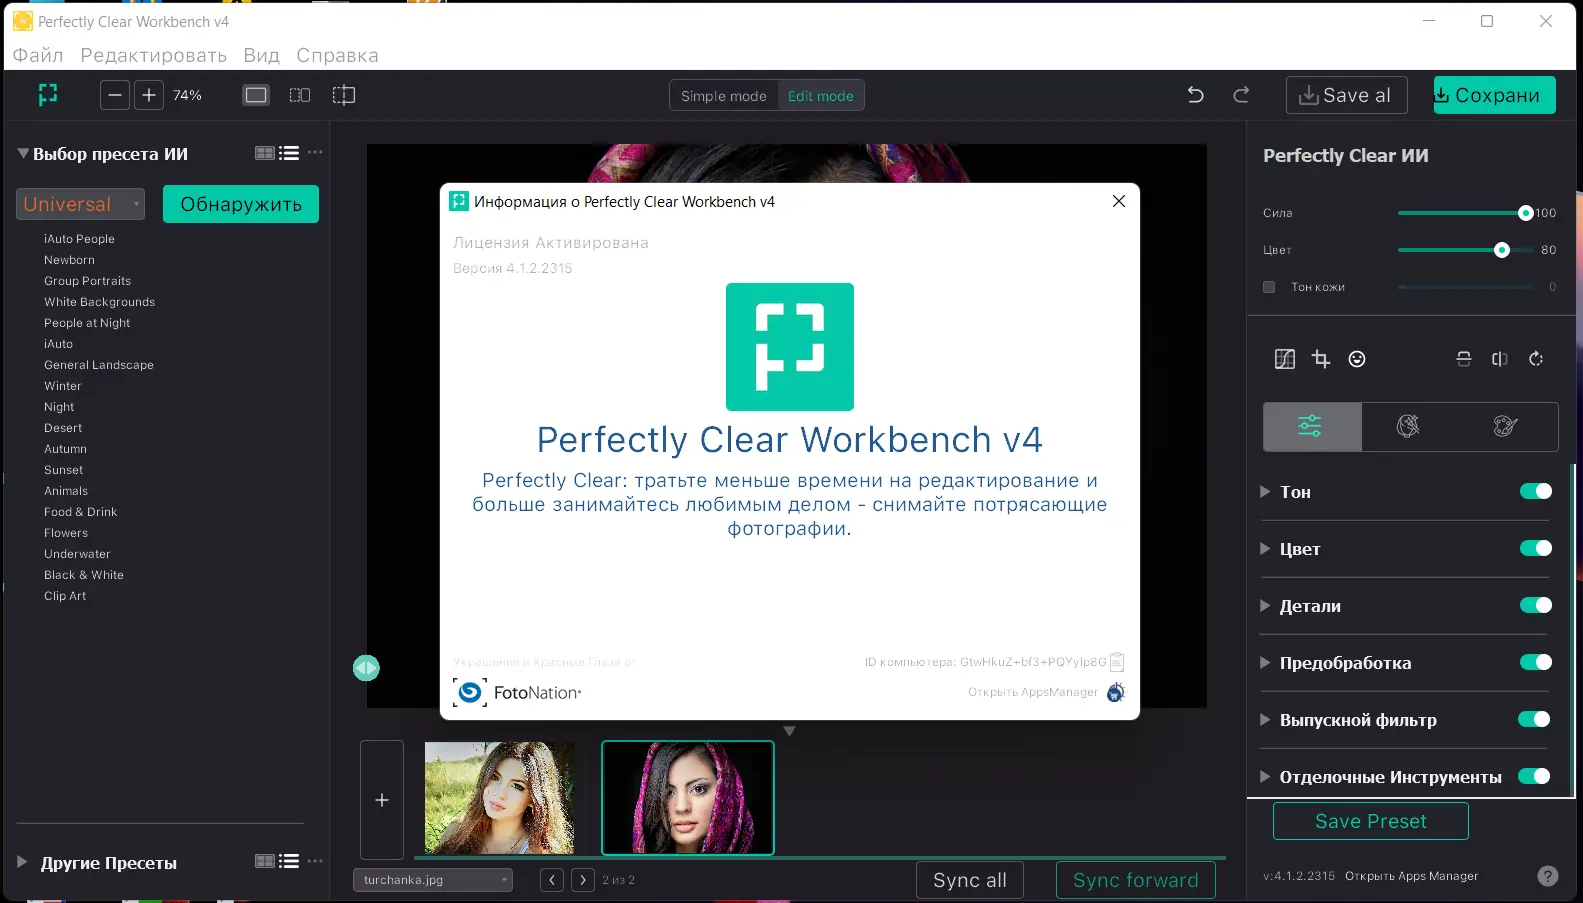Undo the last edit
Viewport: 1583px width, 903px height.
1195,95
